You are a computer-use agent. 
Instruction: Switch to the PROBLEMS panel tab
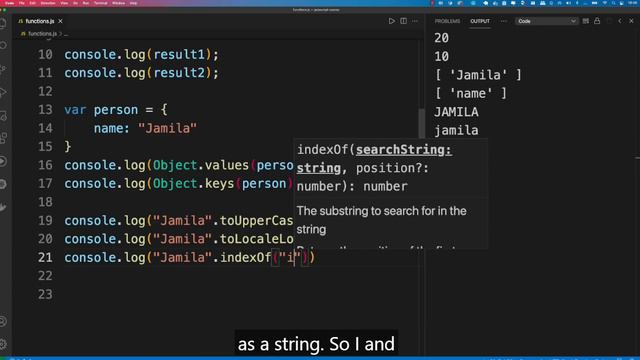[447, 21]
